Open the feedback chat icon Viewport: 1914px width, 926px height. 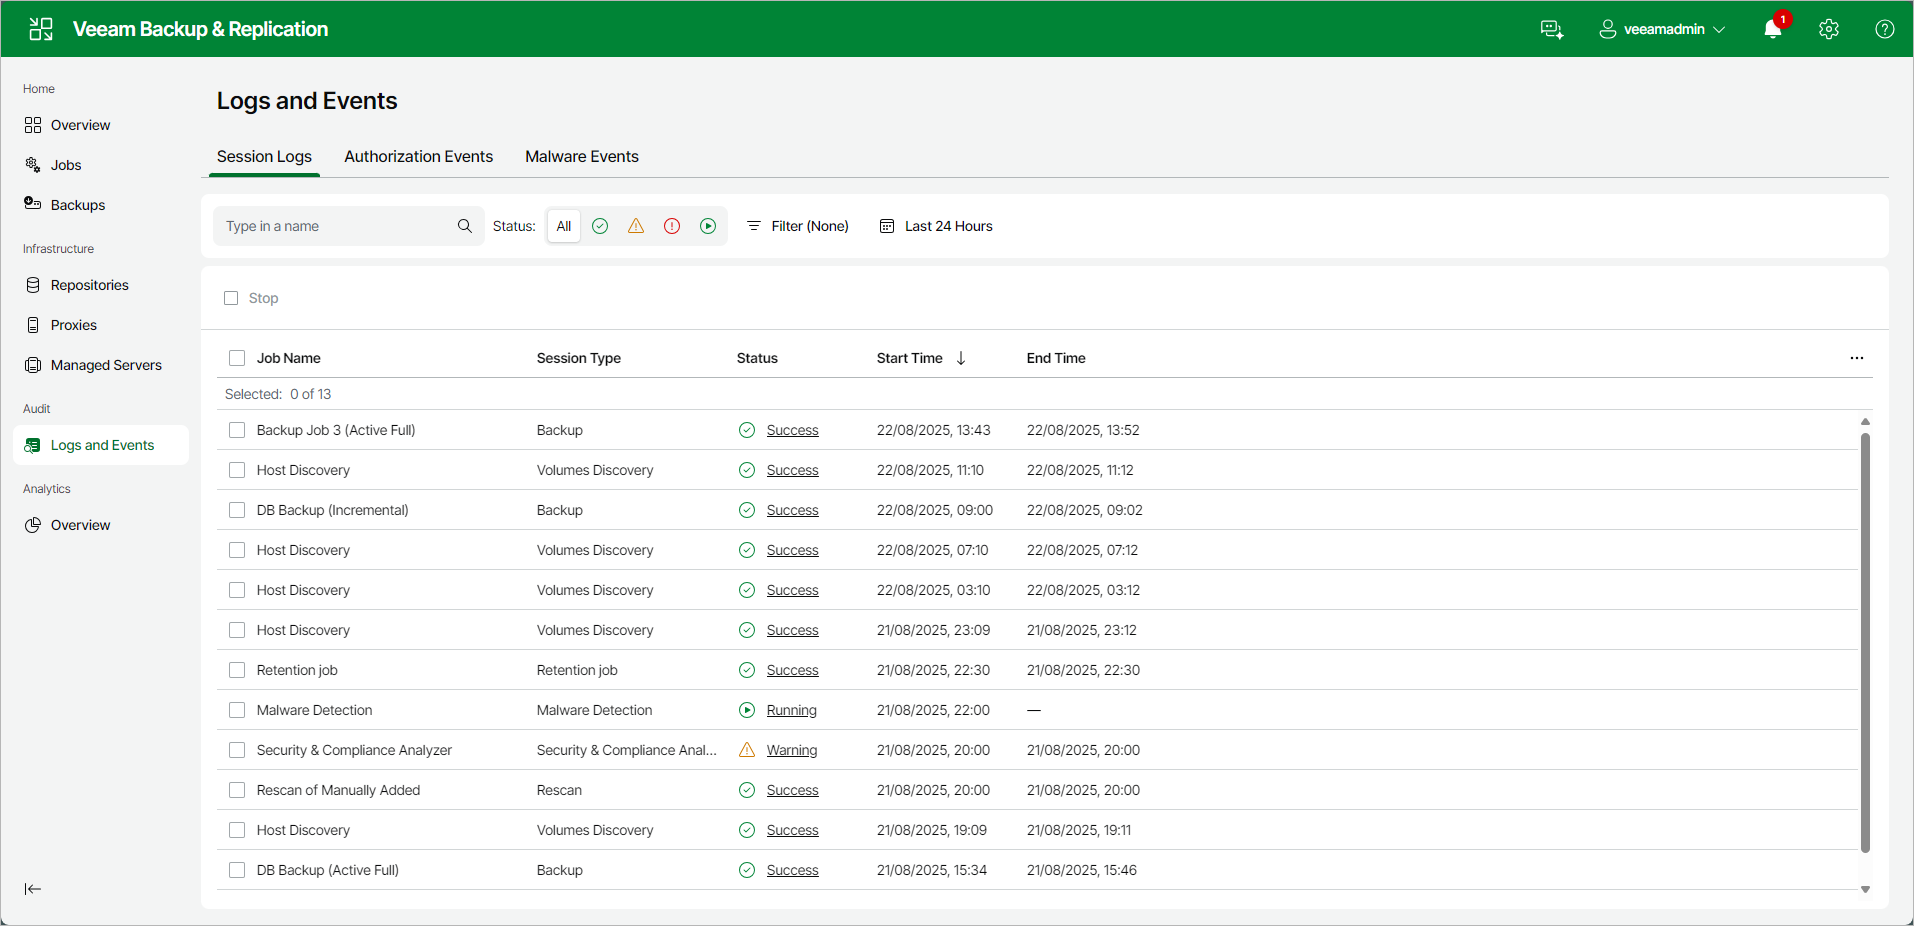tap(1551, 29)
